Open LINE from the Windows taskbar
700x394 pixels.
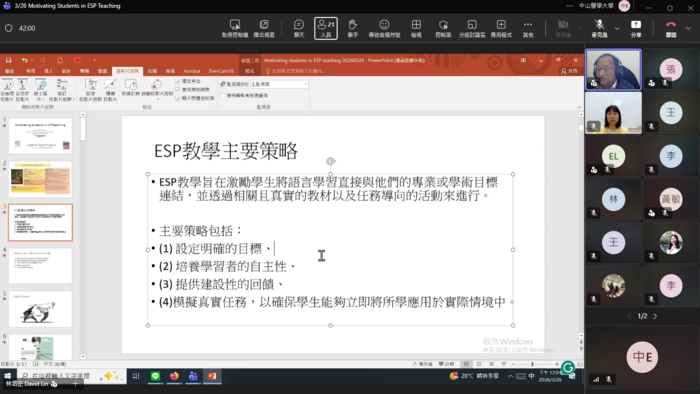(x=155, y=376)
